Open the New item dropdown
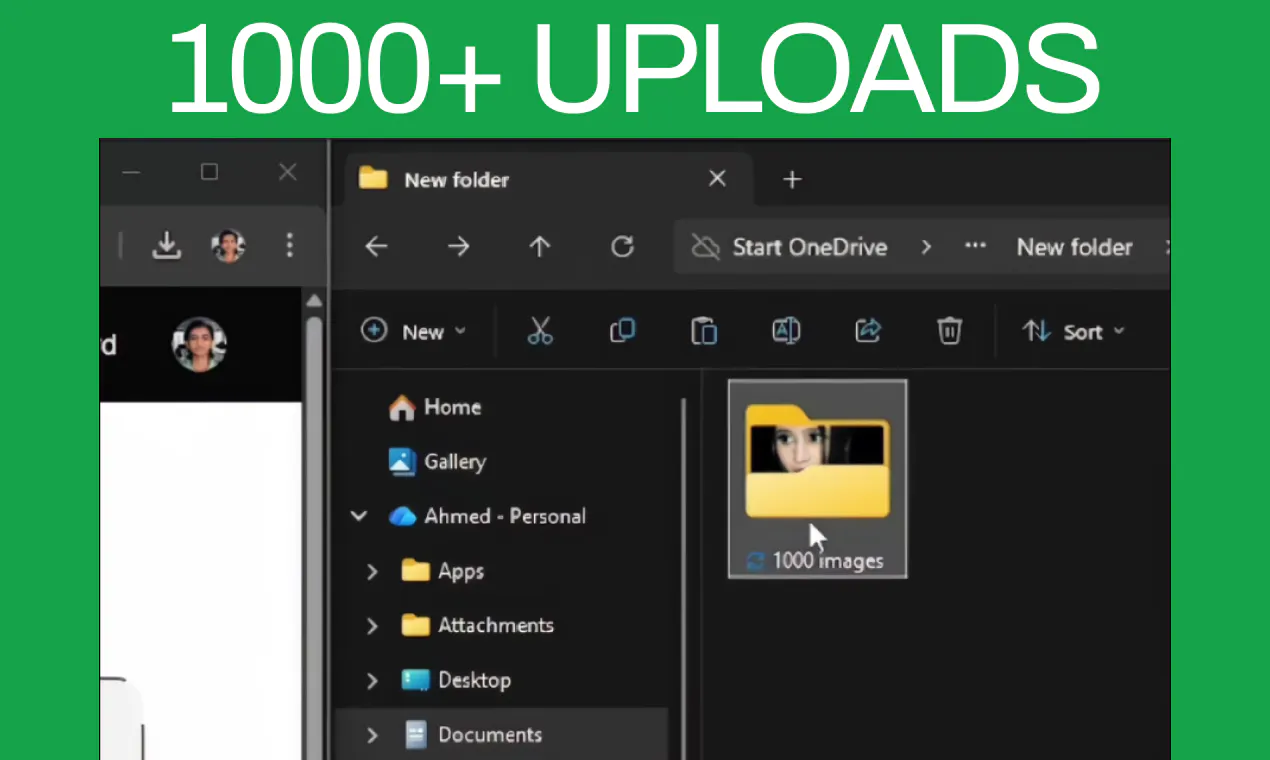1270x760 pixels. 414,331
